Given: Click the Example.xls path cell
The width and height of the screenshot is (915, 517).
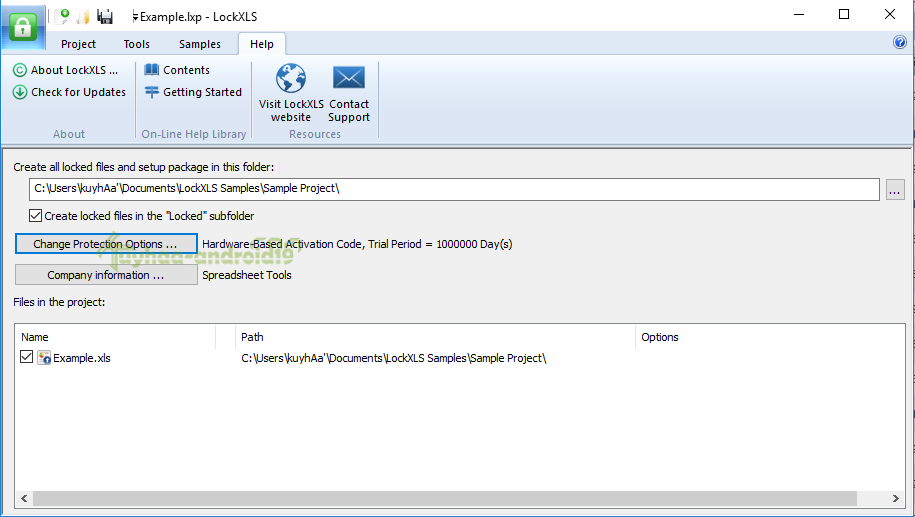Looking at the screenshot, I should pyautogui.click(x=394, y=358).
